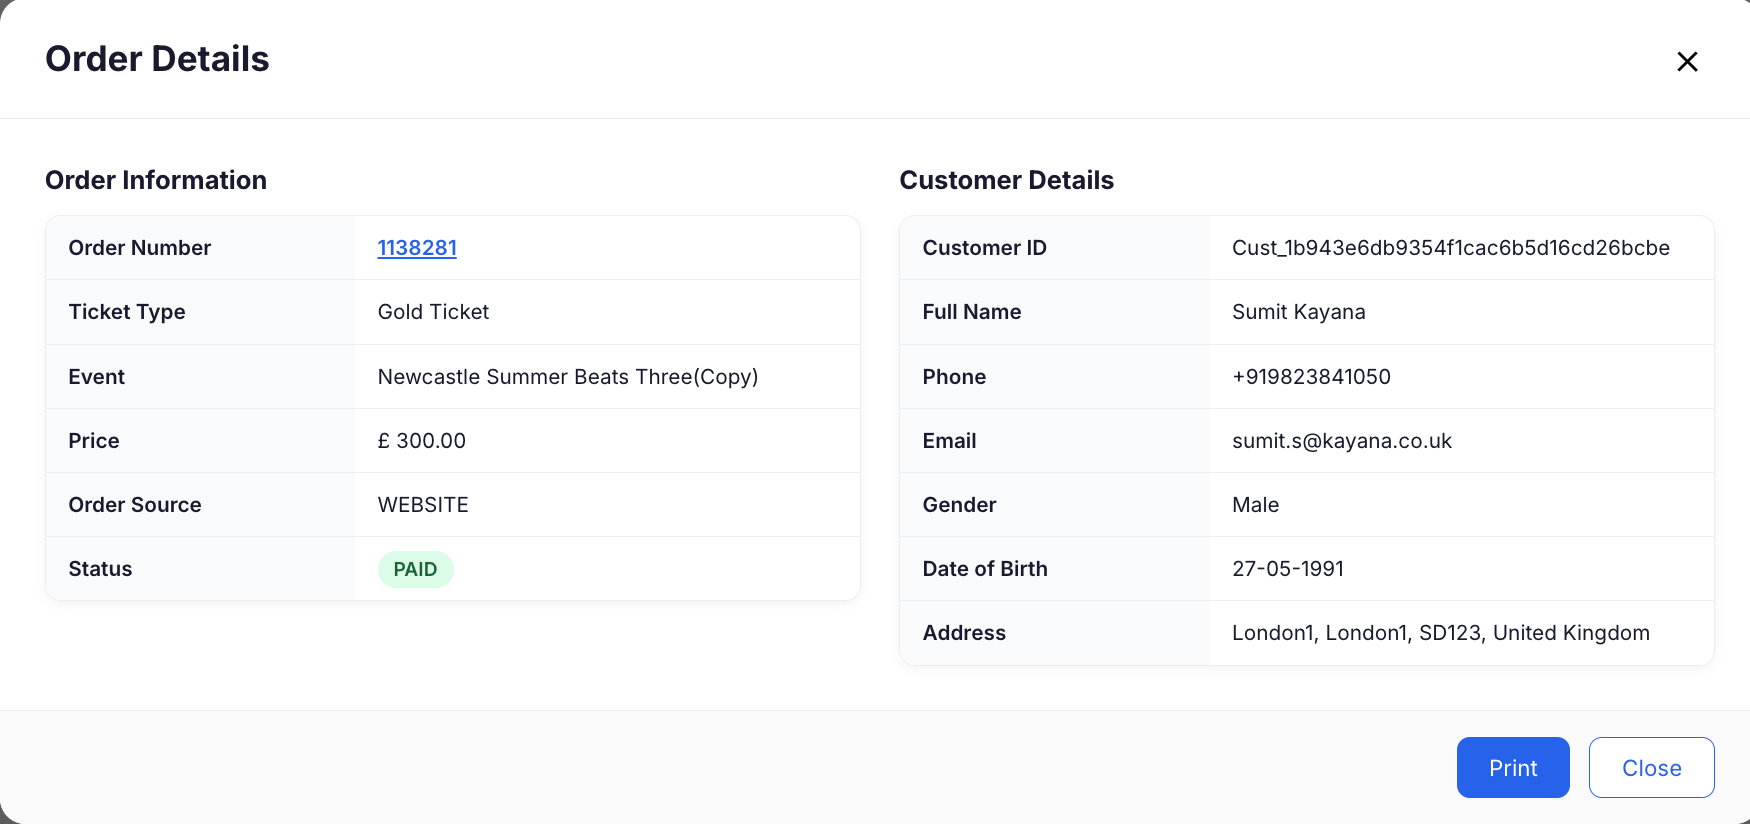Click the Order Number row label
Viewport: 1750px width, 824px height.
140,248
